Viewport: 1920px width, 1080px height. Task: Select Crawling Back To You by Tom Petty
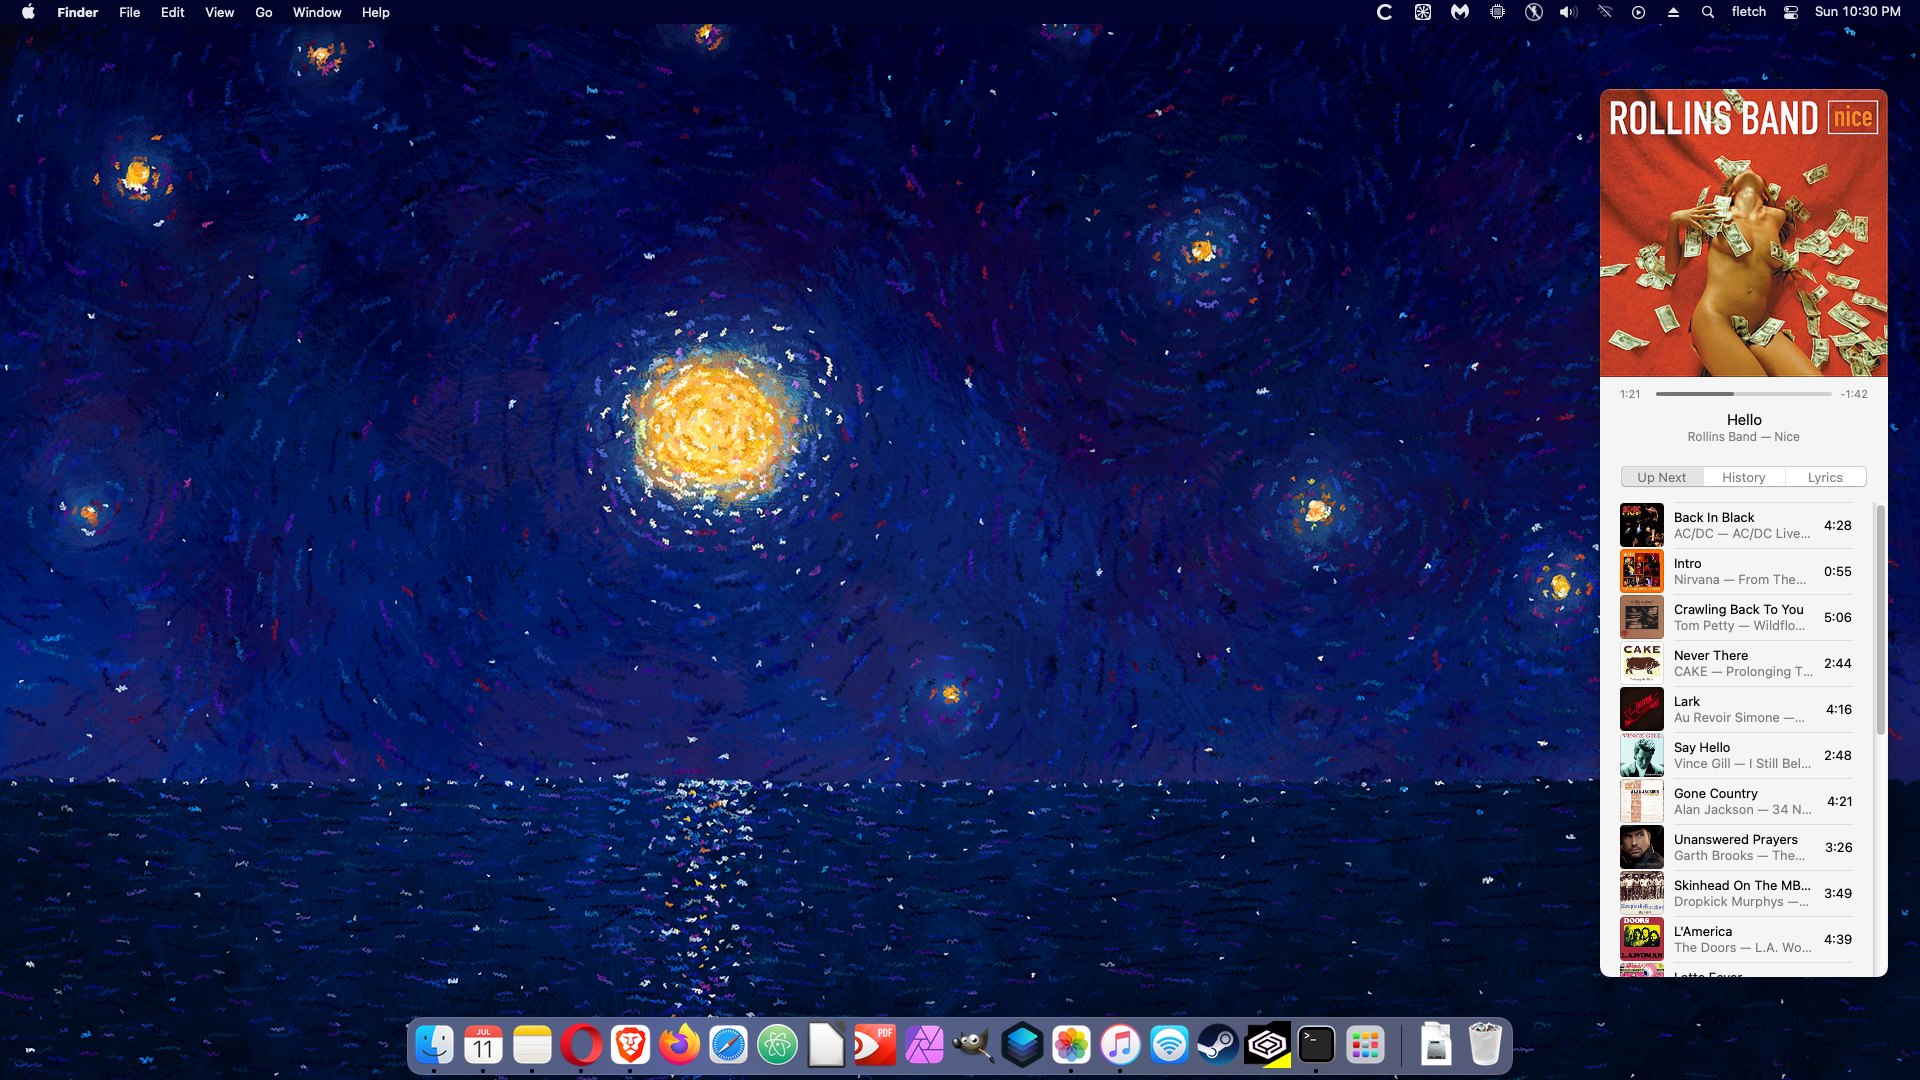pyautogui.click(x=1736, y=617)
